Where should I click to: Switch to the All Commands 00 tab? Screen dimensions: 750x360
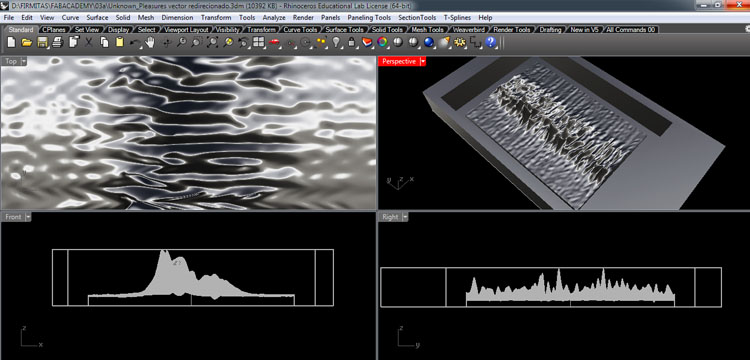(x=630, y=30)
